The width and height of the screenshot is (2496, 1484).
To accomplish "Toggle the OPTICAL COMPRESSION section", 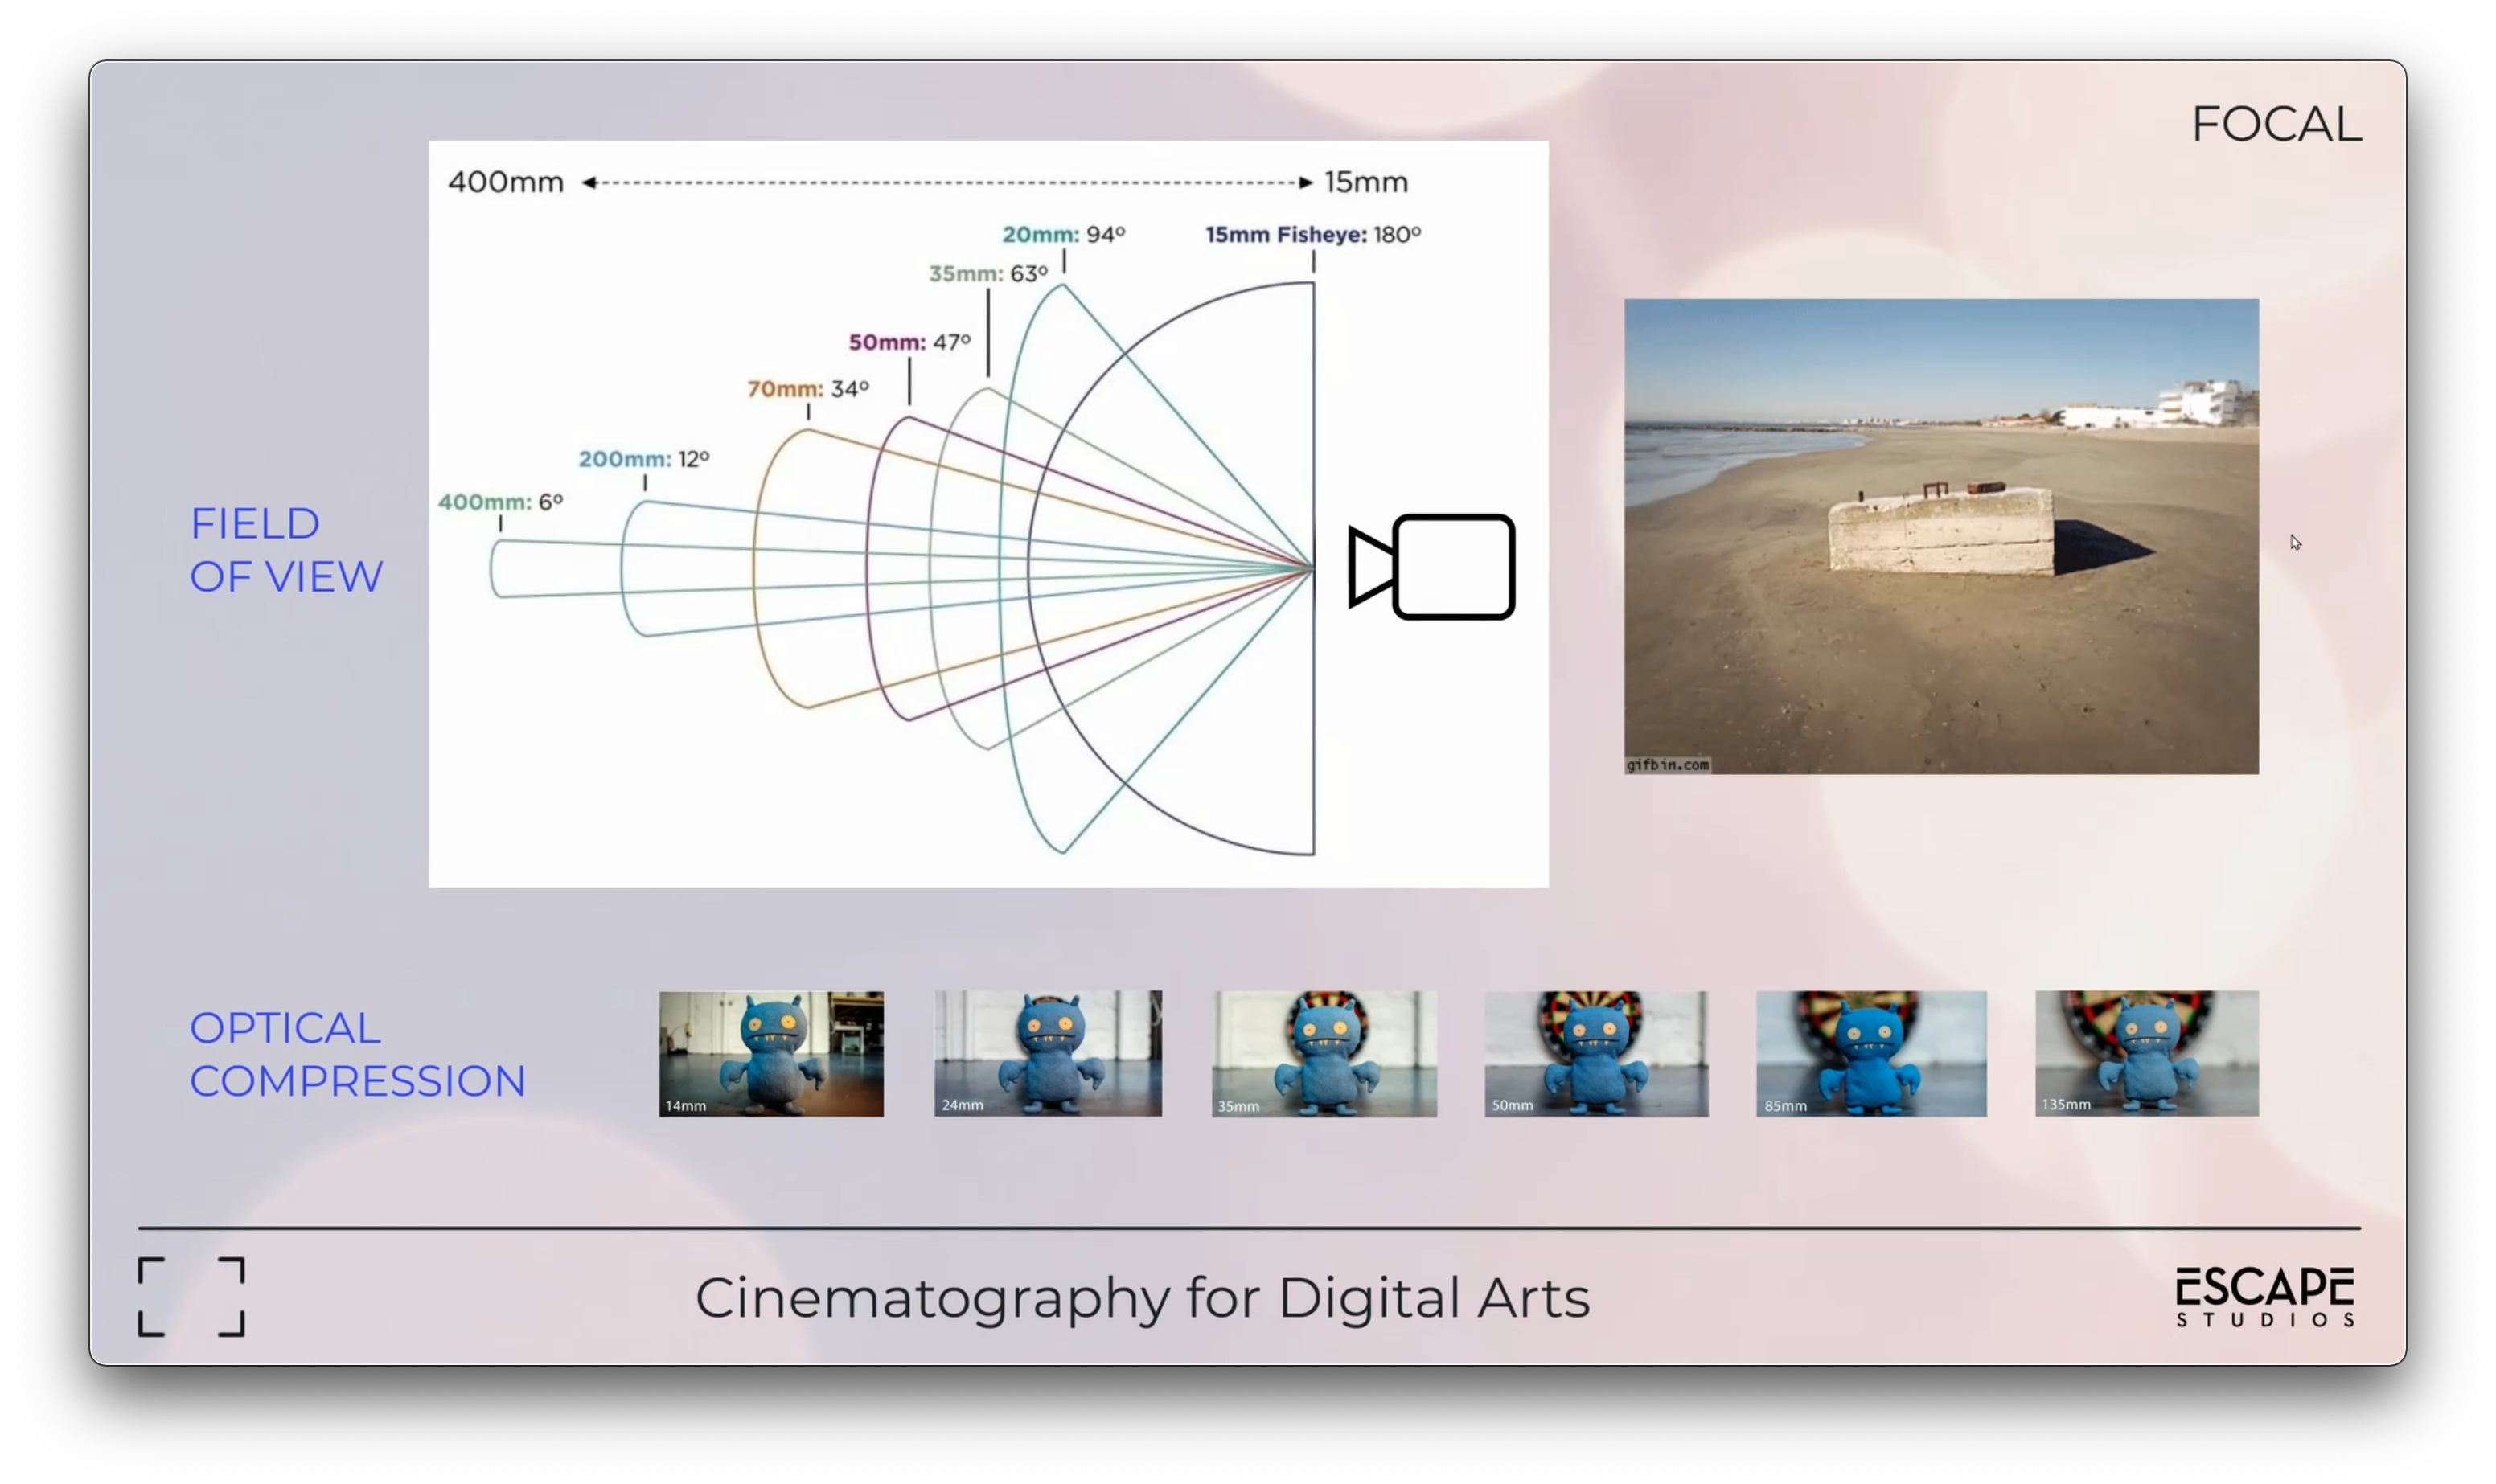I will (358, 1054).
